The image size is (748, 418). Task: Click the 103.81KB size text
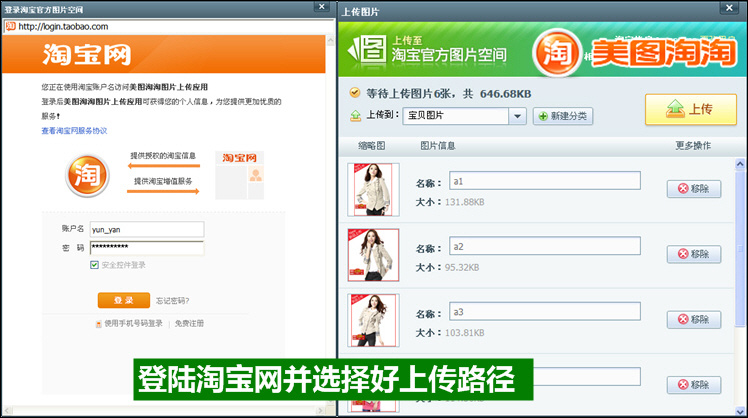[464, 333]
